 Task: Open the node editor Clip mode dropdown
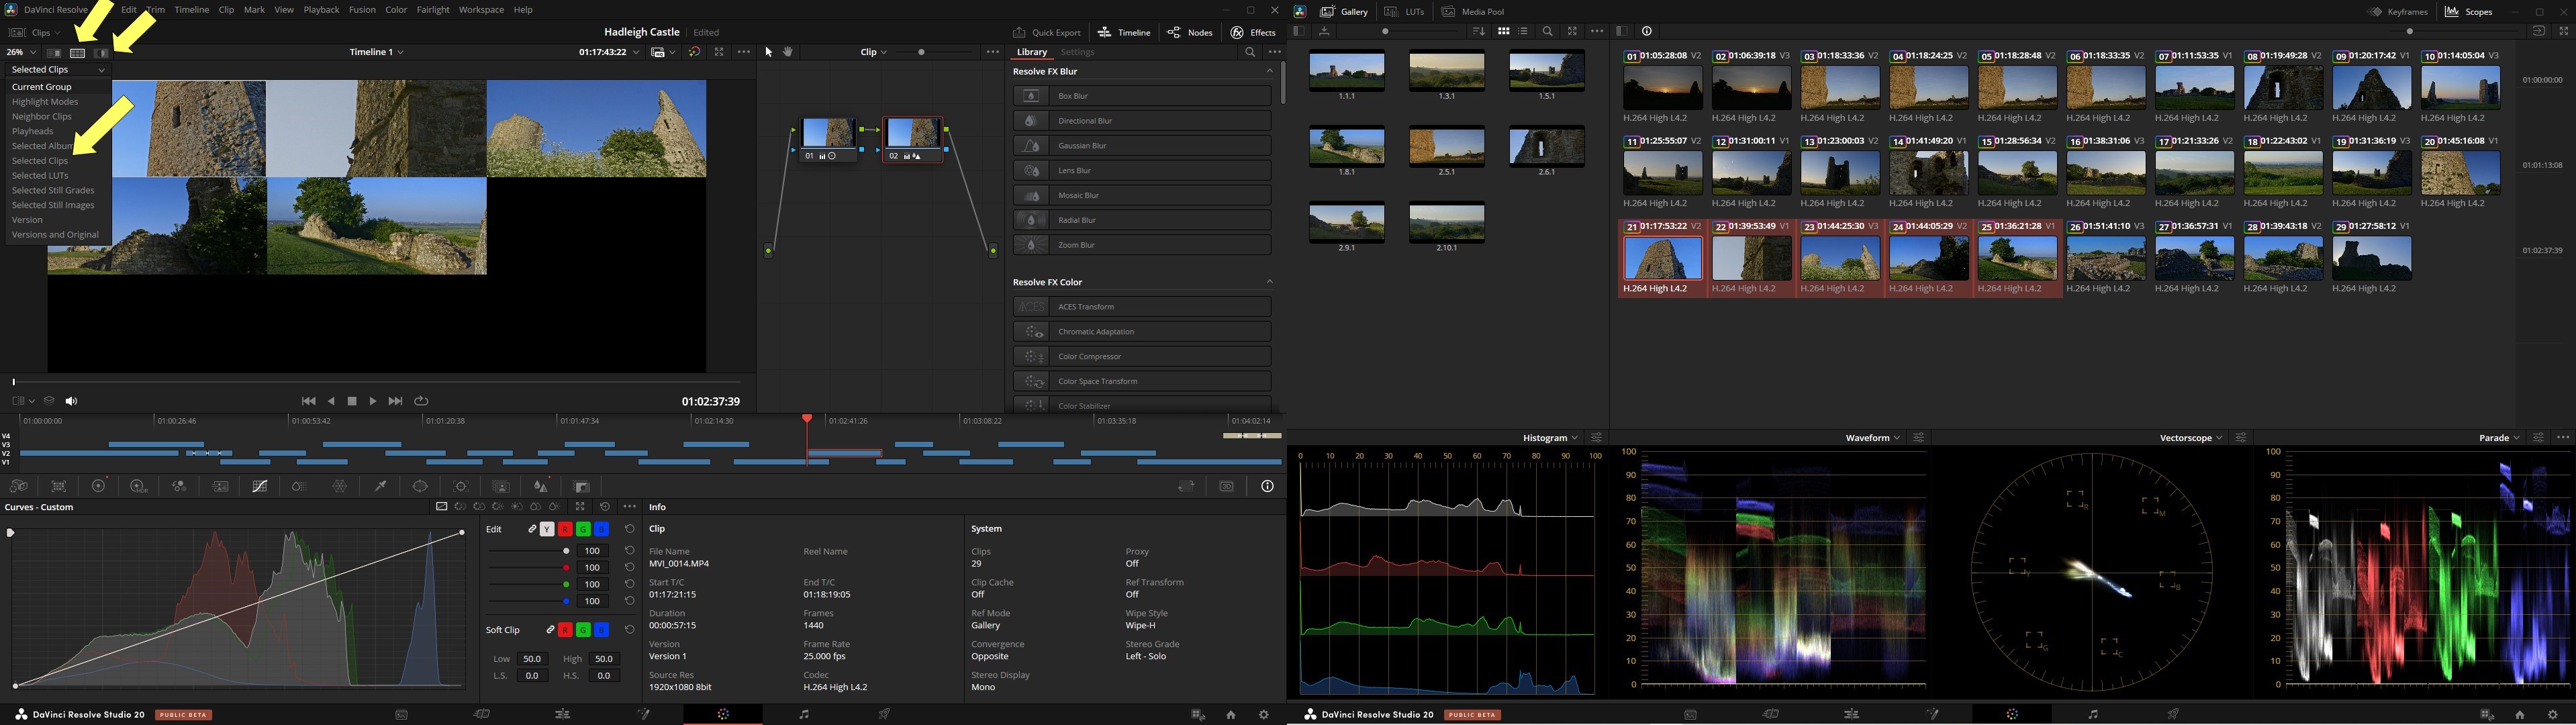pyautogui.click(x=874, y=52)
